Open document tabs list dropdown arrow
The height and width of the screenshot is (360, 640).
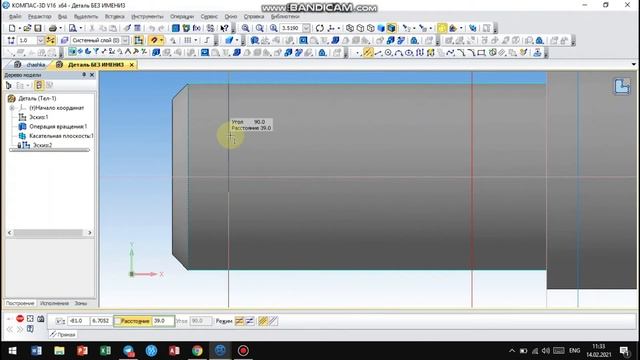pos(633,64)
